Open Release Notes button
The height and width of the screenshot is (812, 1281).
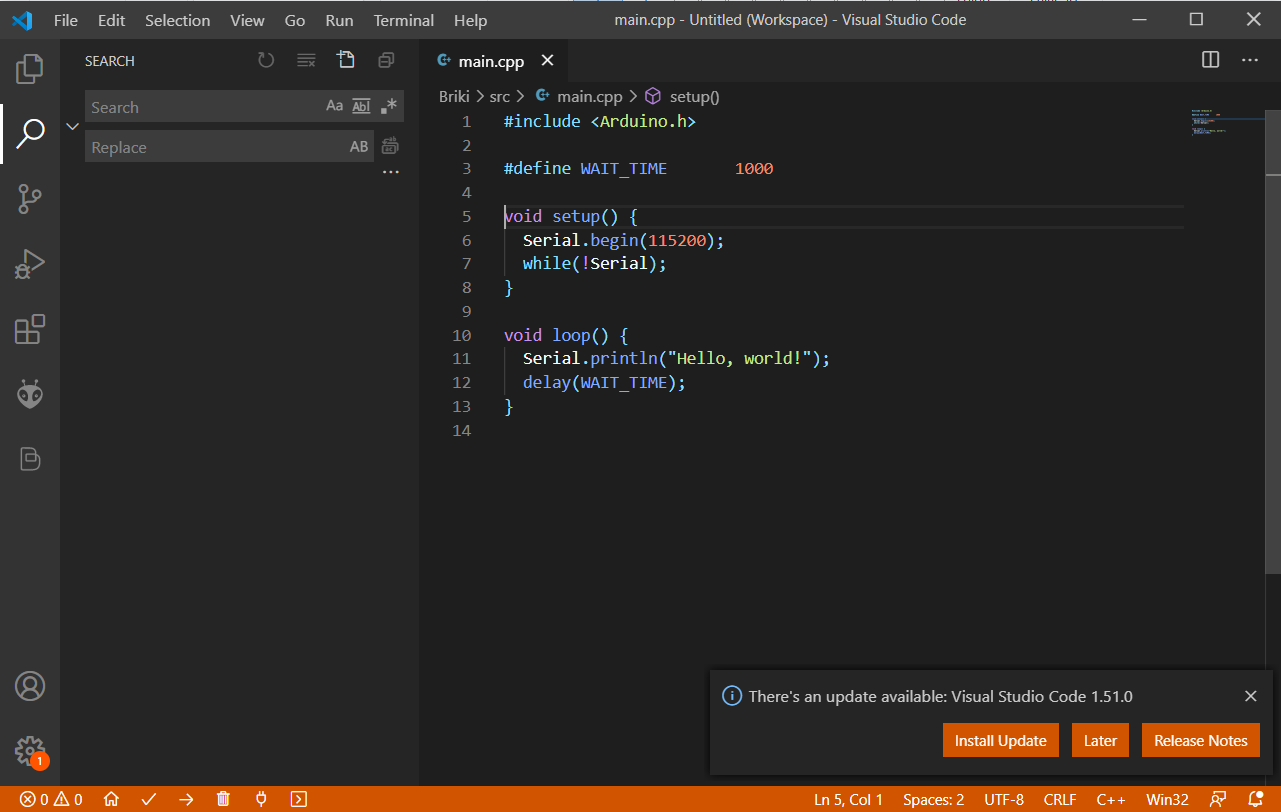coord(1201,741)
